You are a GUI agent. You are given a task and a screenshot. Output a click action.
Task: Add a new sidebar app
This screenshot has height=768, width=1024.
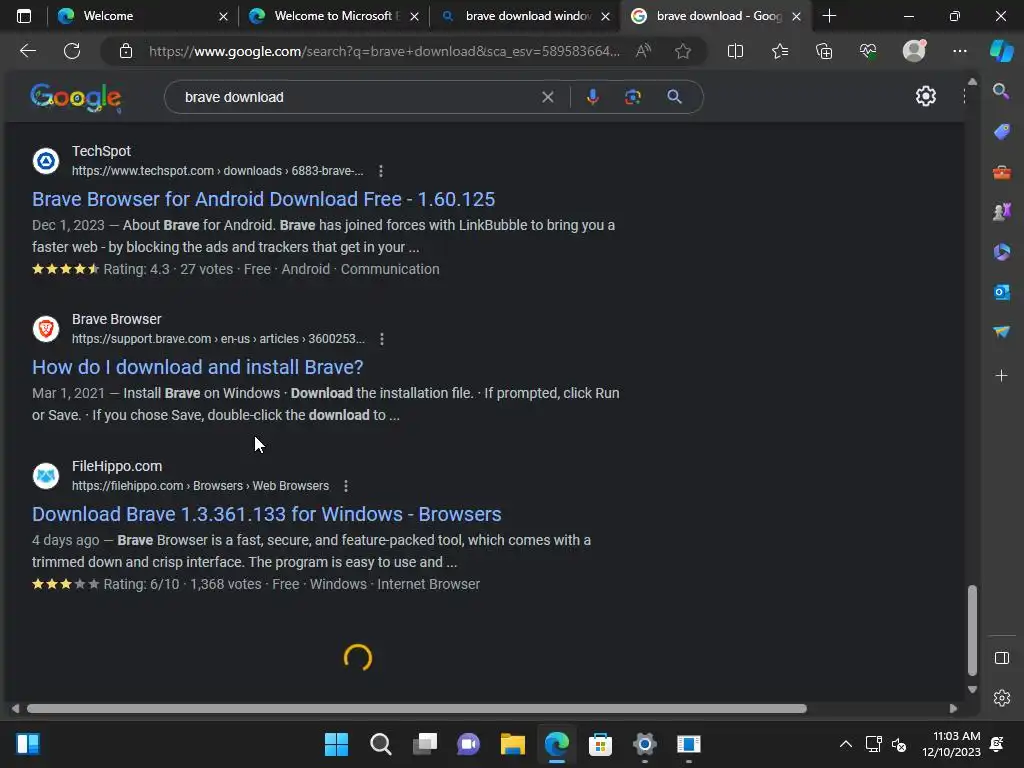(1001, 376)
